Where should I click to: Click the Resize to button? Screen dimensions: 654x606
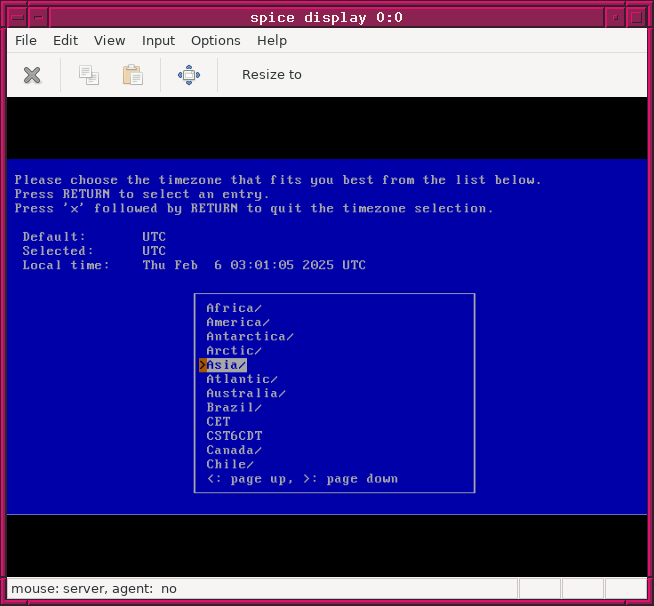[271, 75]
